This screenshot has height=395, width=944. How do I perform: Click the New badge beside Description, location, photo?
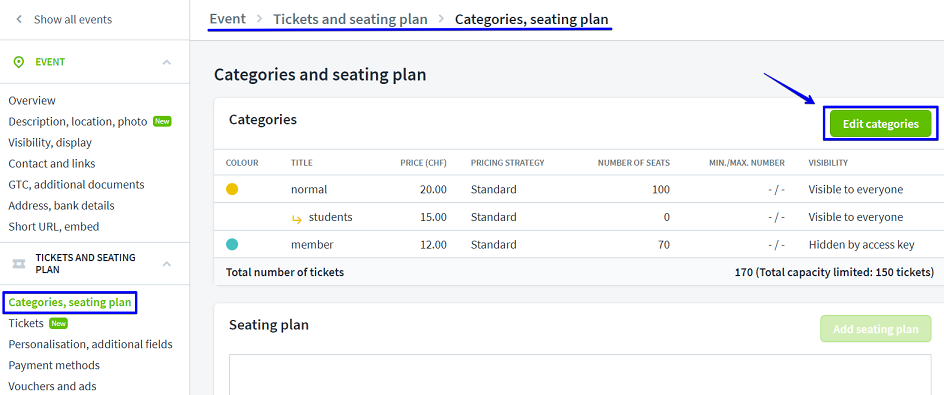pos(162,122)
